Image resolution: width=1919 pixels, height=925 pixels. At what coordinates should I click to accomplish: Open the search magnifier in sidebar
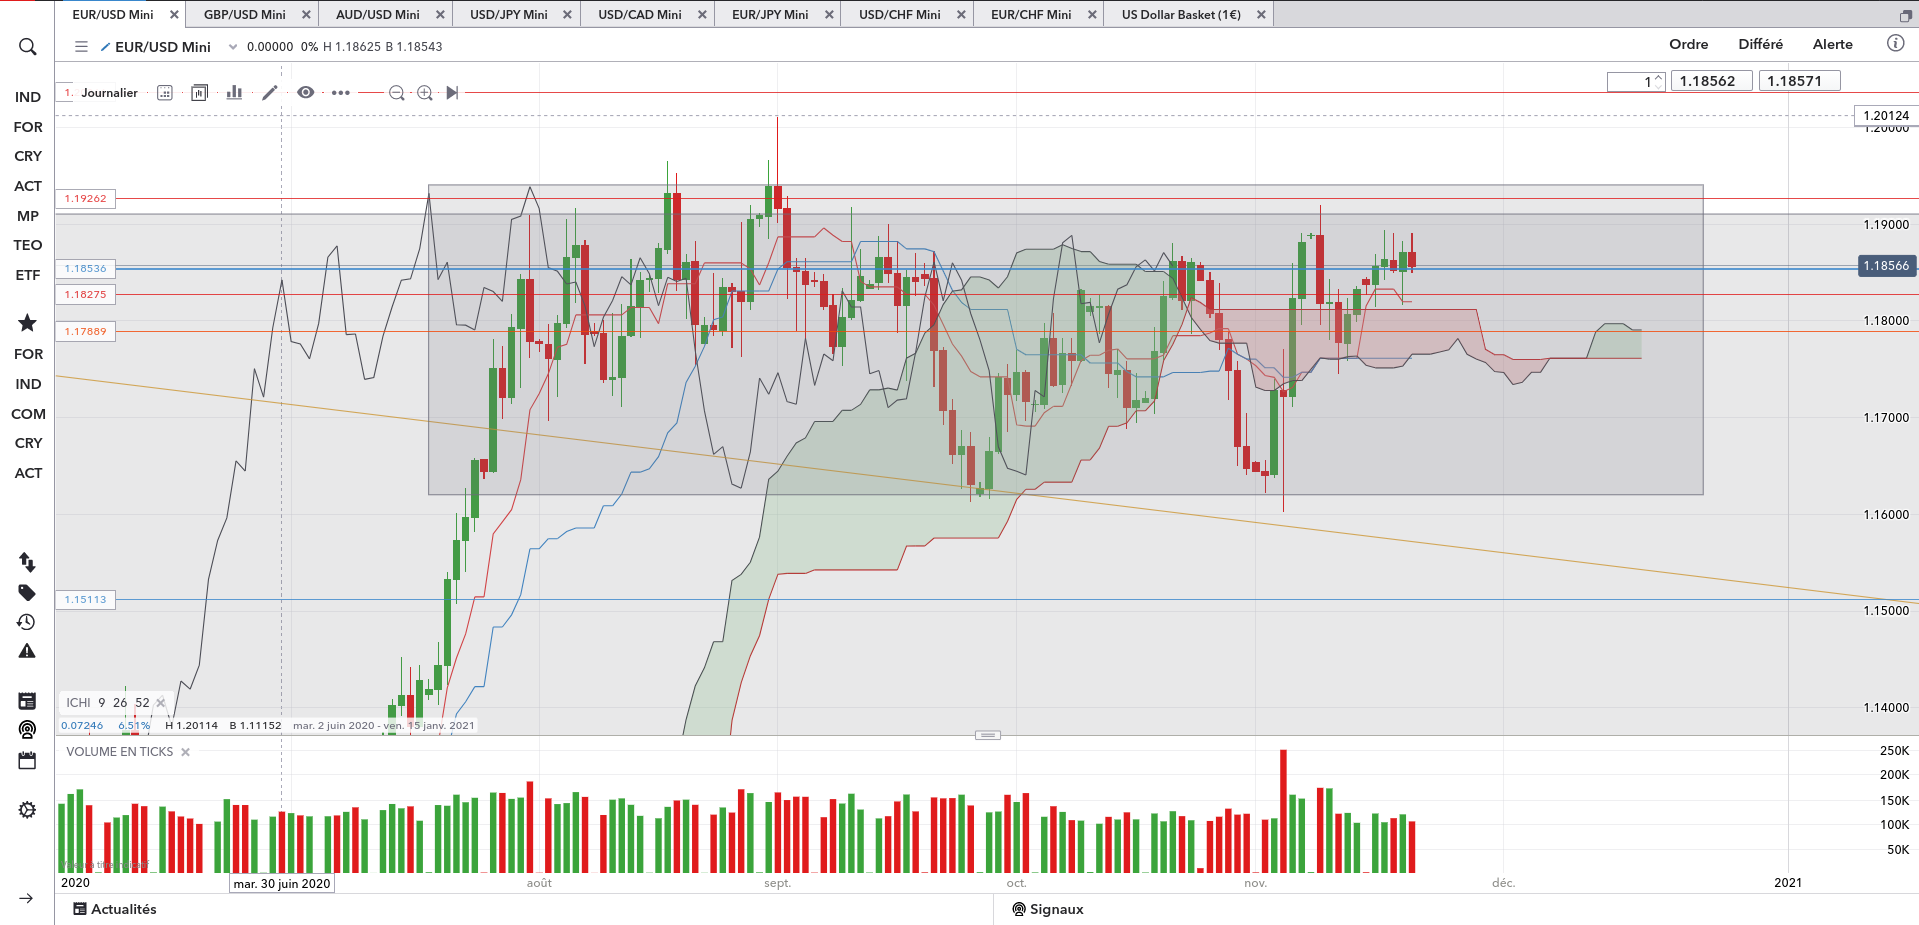coord(27,47)
